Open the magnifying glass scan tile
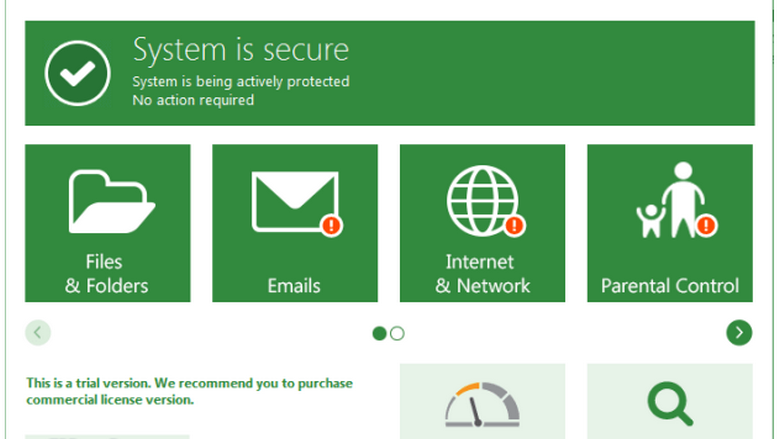The width and height of the screenshot is (780, 439). tap(670, 401)
